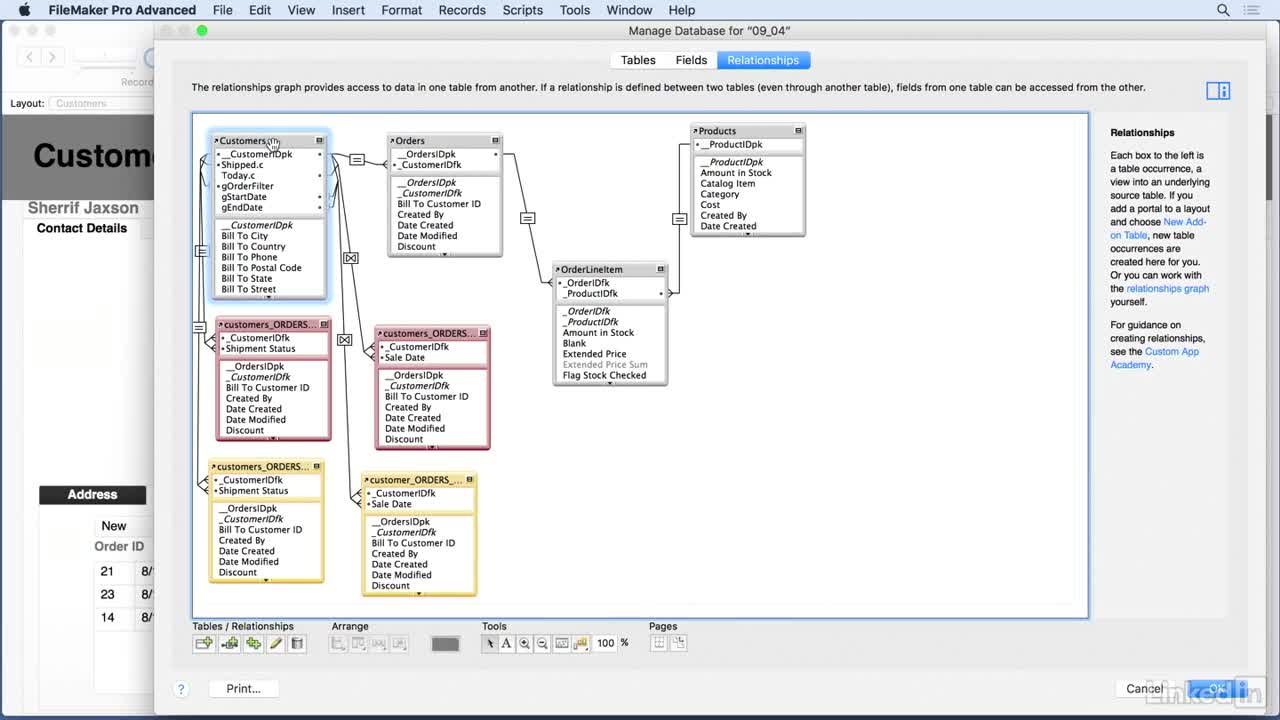Viewport: 1280px width, 720px height.
Task: Click the equals operator between OrderLineItem and Products
Action: tap(679, 218)
